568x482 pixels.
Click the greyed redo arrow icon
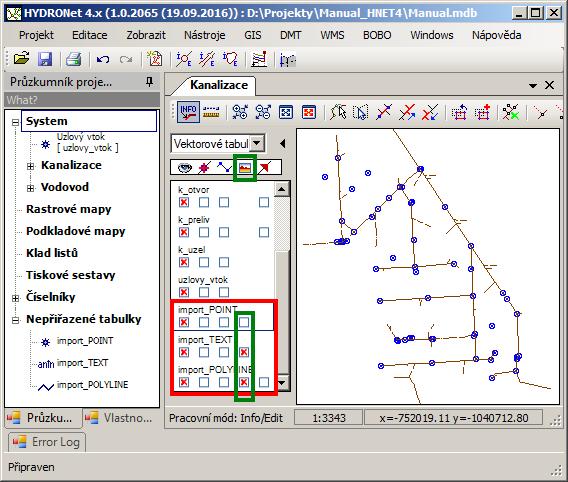click(x=126, y=59)
